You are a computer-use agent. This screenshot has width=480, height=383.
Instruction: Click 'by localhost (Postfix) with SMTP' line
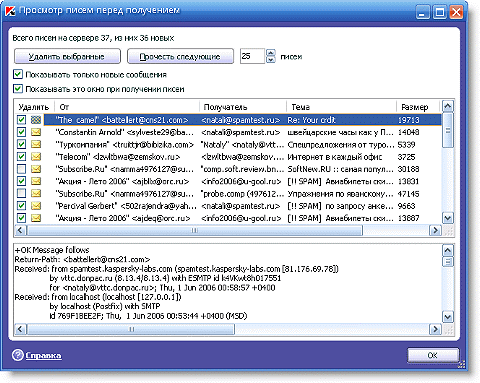pyautogui.click(x=105, y=306)
